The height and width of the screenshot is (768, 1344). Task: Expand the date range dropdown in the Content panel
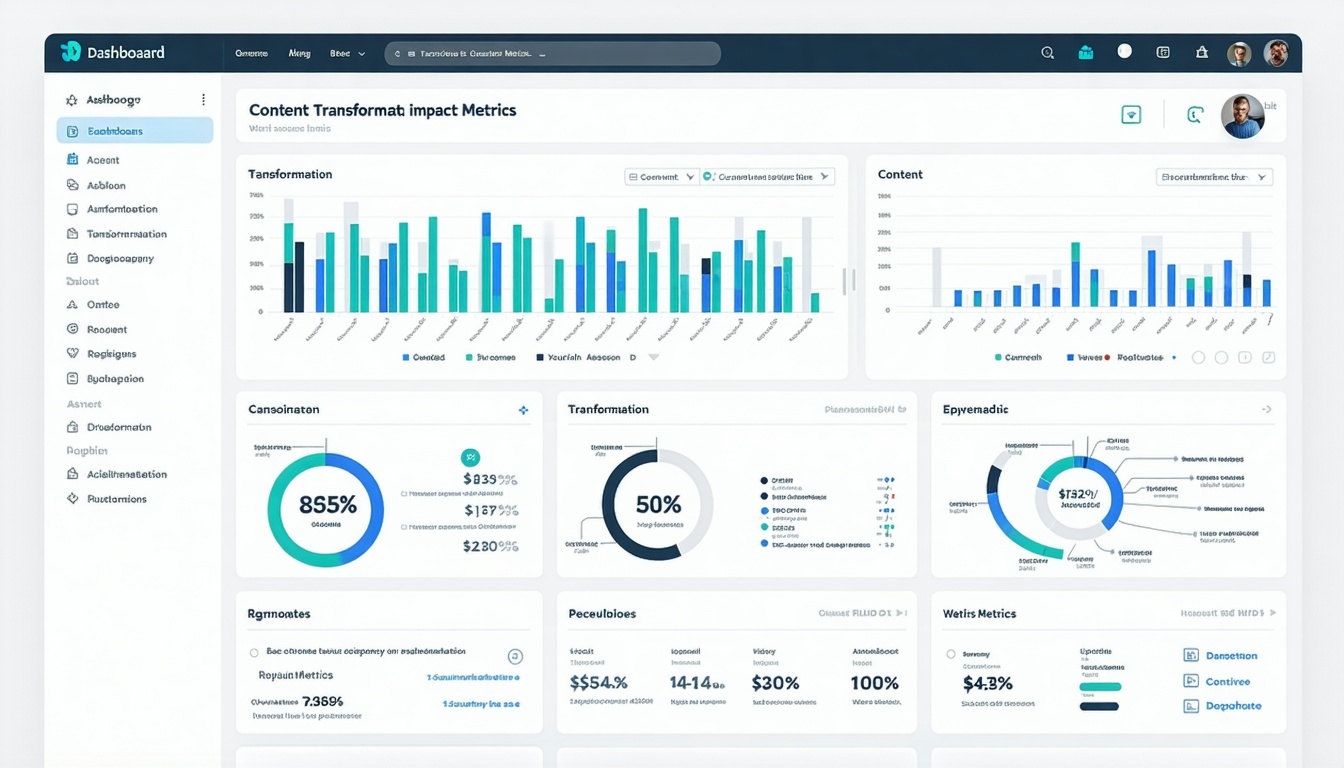[1214, 176]
